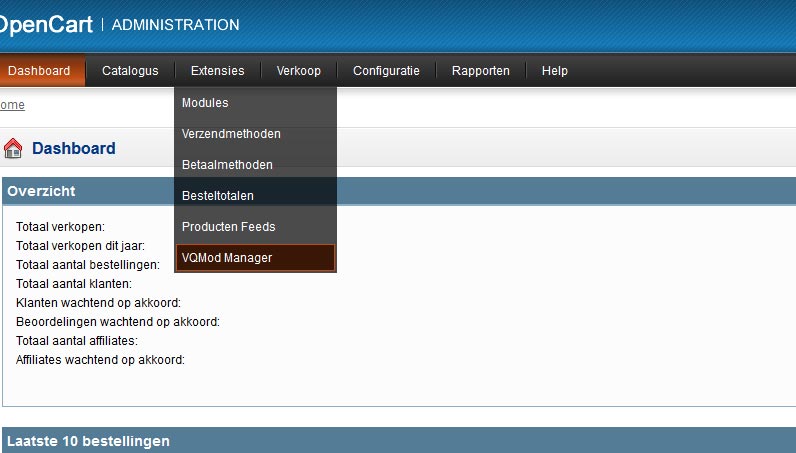Open the Catalogus menu
The height and width of the screenshot is (453, 796).
(x=130, y=71)
